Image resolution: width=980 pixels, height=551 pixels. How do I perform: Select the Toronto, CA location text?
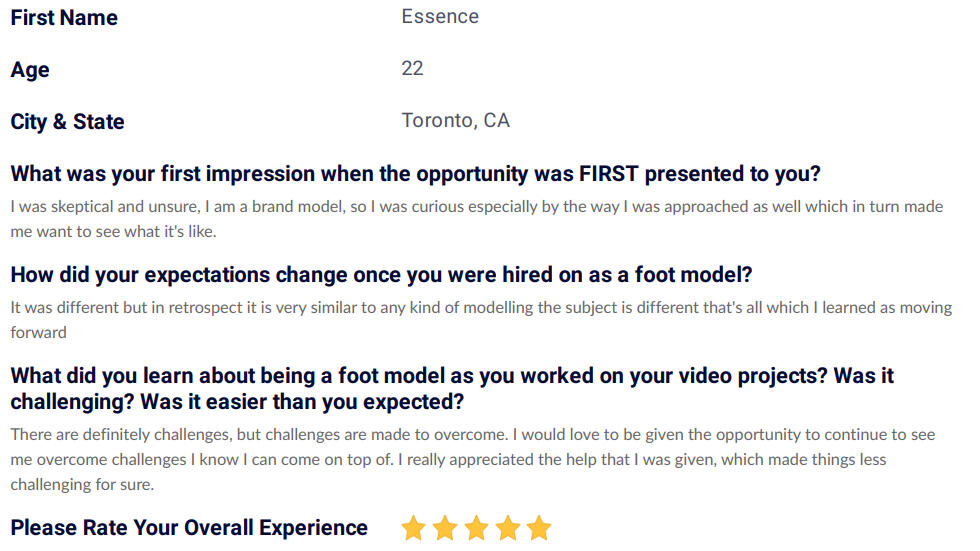(x=456, y=120)
